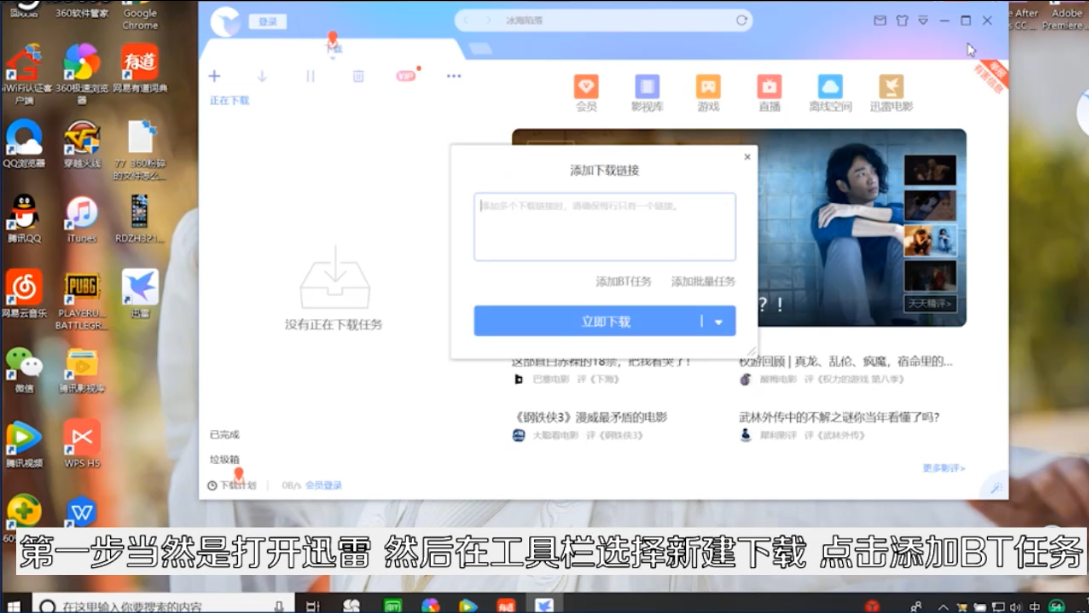
Task: Click the plus icon to add new download
Action: 214,76
